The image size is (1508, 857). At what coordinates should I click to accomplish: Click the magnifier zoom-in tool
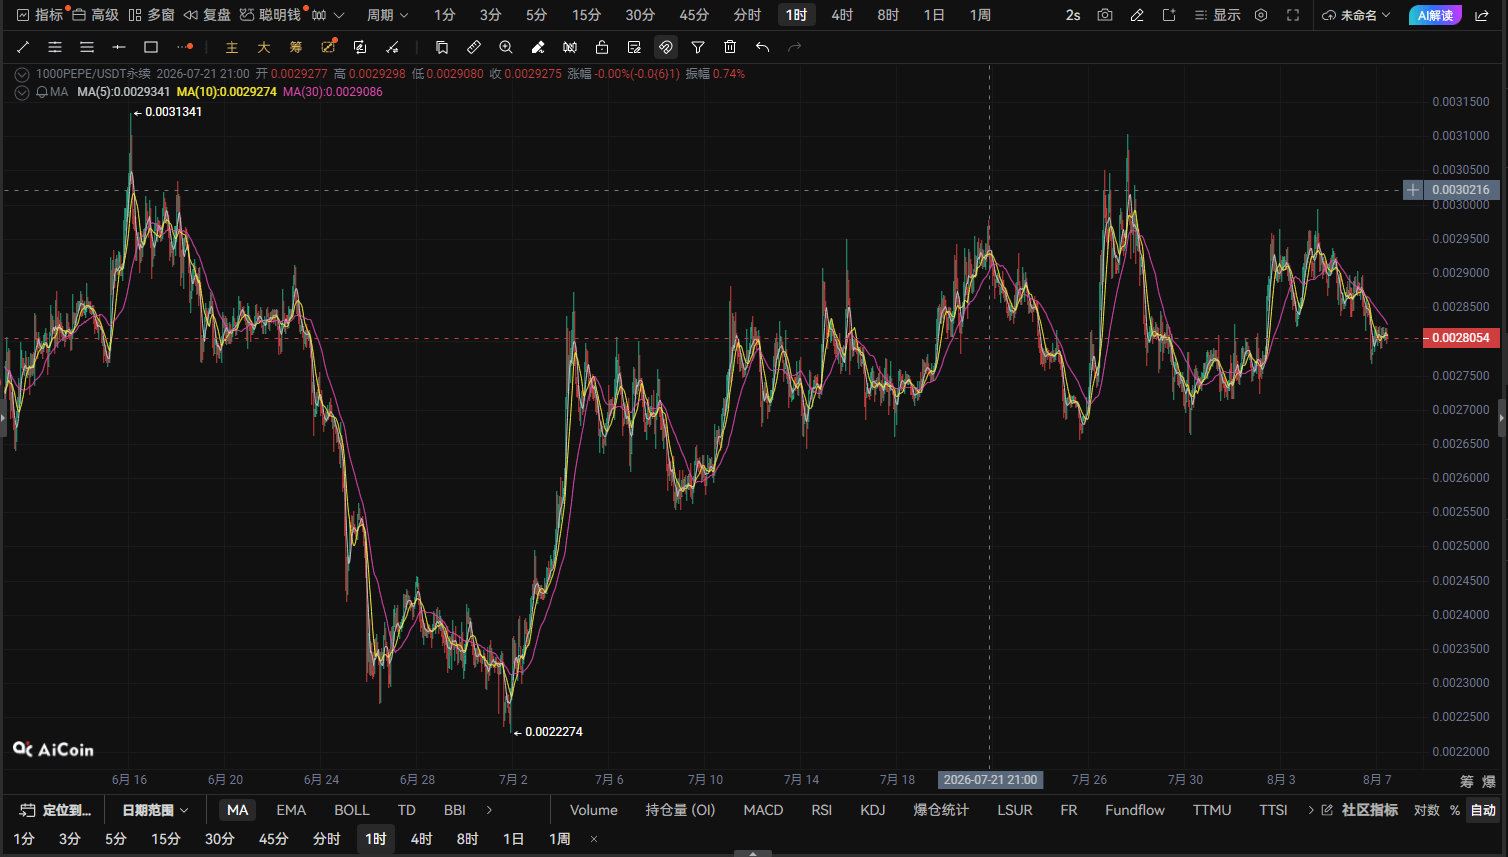tap(506, 47)
